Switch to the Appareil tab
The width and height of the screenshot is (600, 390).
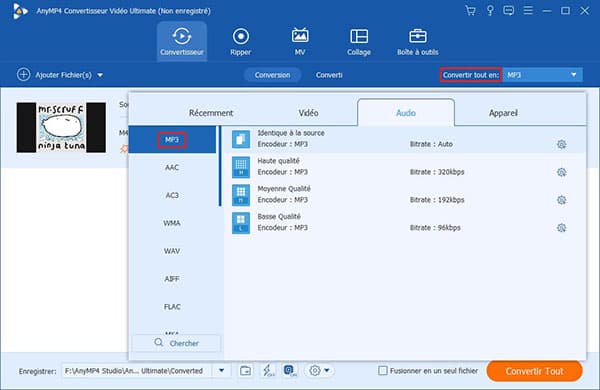coord(503,113)
